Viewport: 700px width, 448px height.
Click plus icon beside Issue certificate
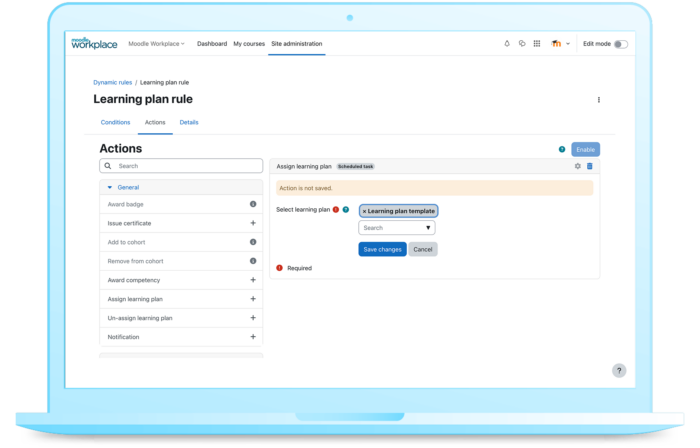click(x=253, y=223)
